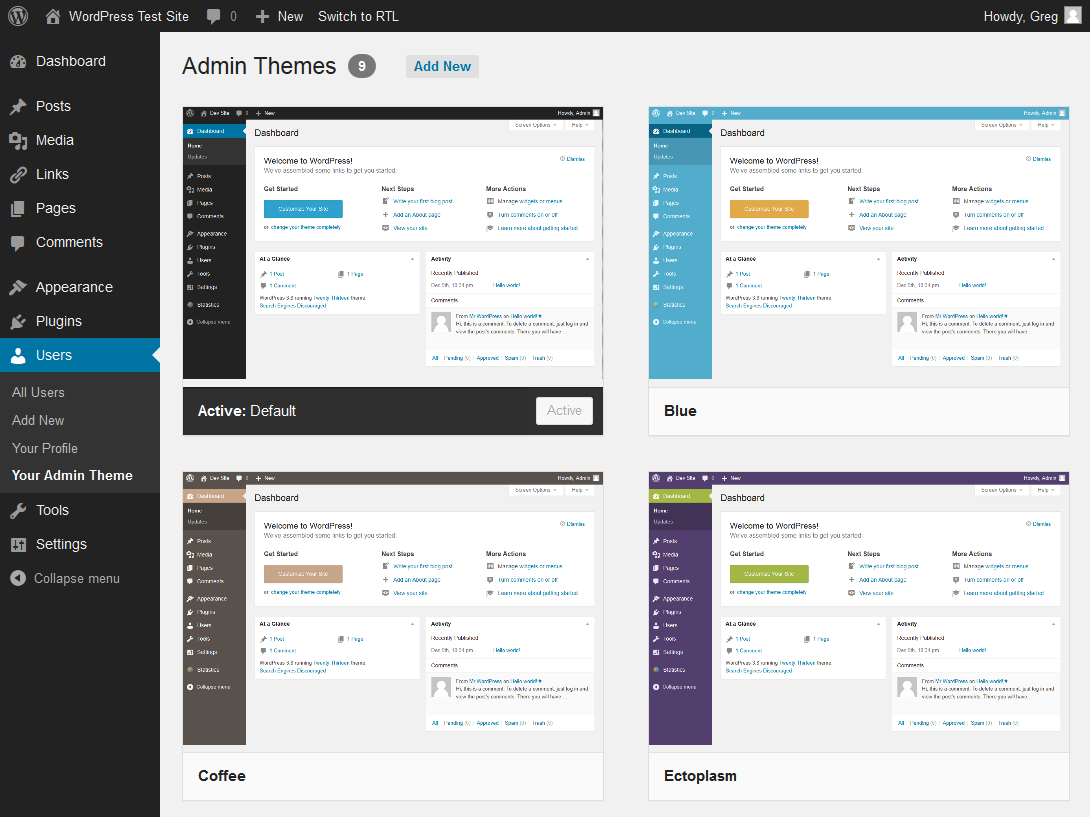Select the Ectoplasm theme screenshot thumbnail
1090x817 pixels.
pos(859,608)
